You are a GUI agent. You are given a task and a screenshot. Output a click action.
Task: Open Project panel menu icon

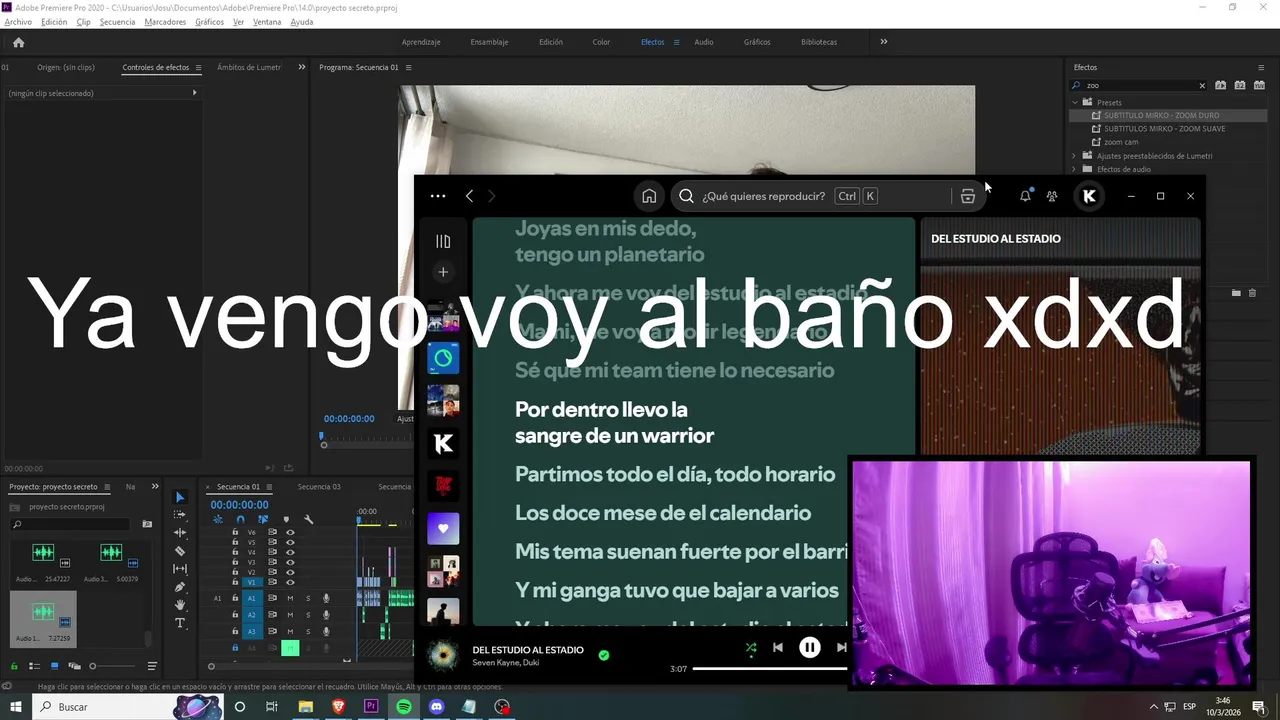click(x=107, y=487)
